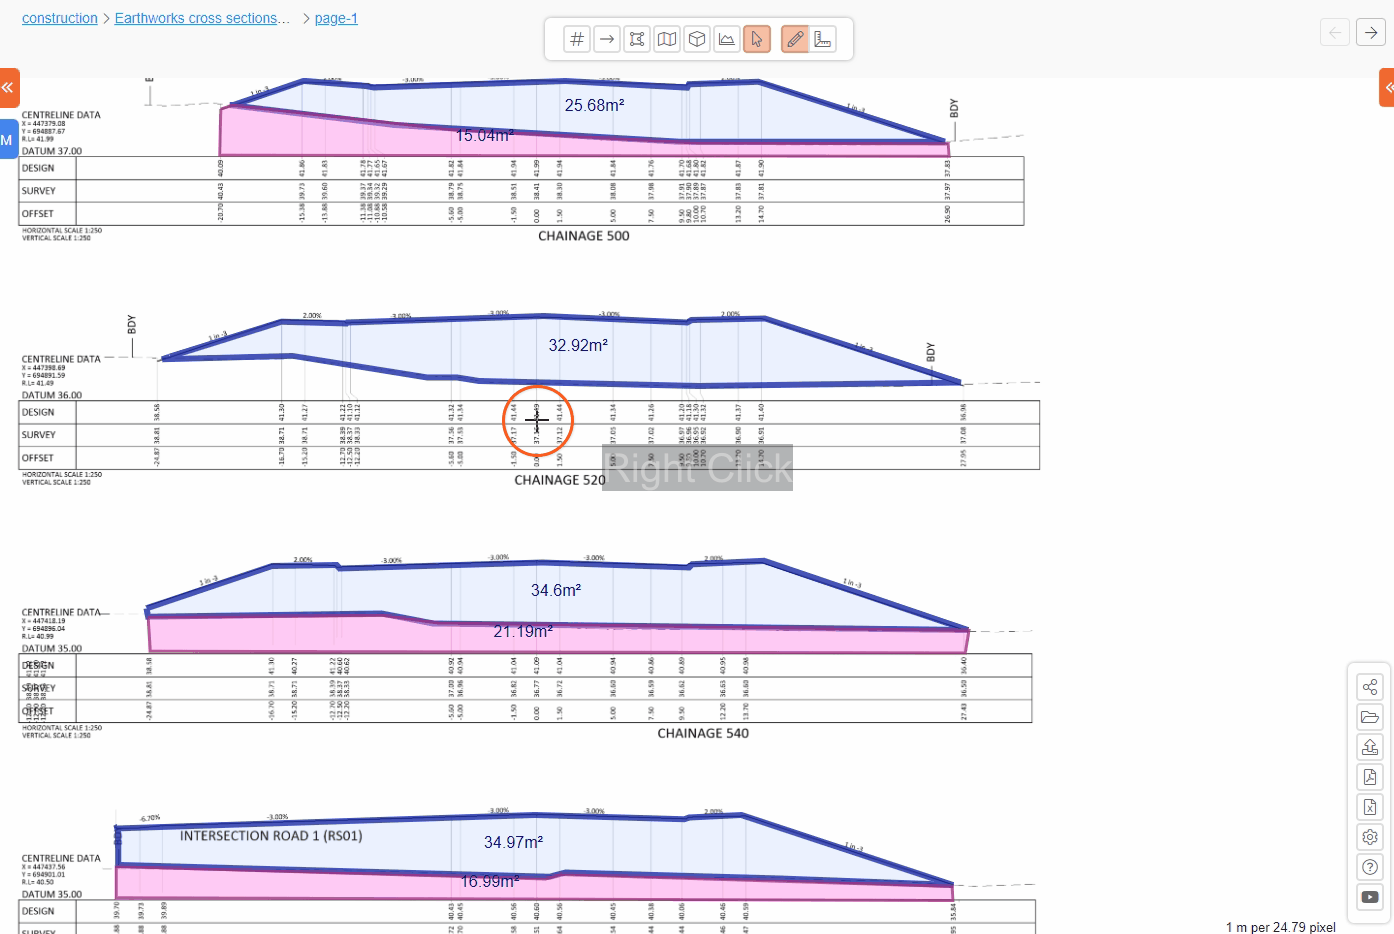
Task: Click the hash grid tool icon
Action: tap(577, 39)
